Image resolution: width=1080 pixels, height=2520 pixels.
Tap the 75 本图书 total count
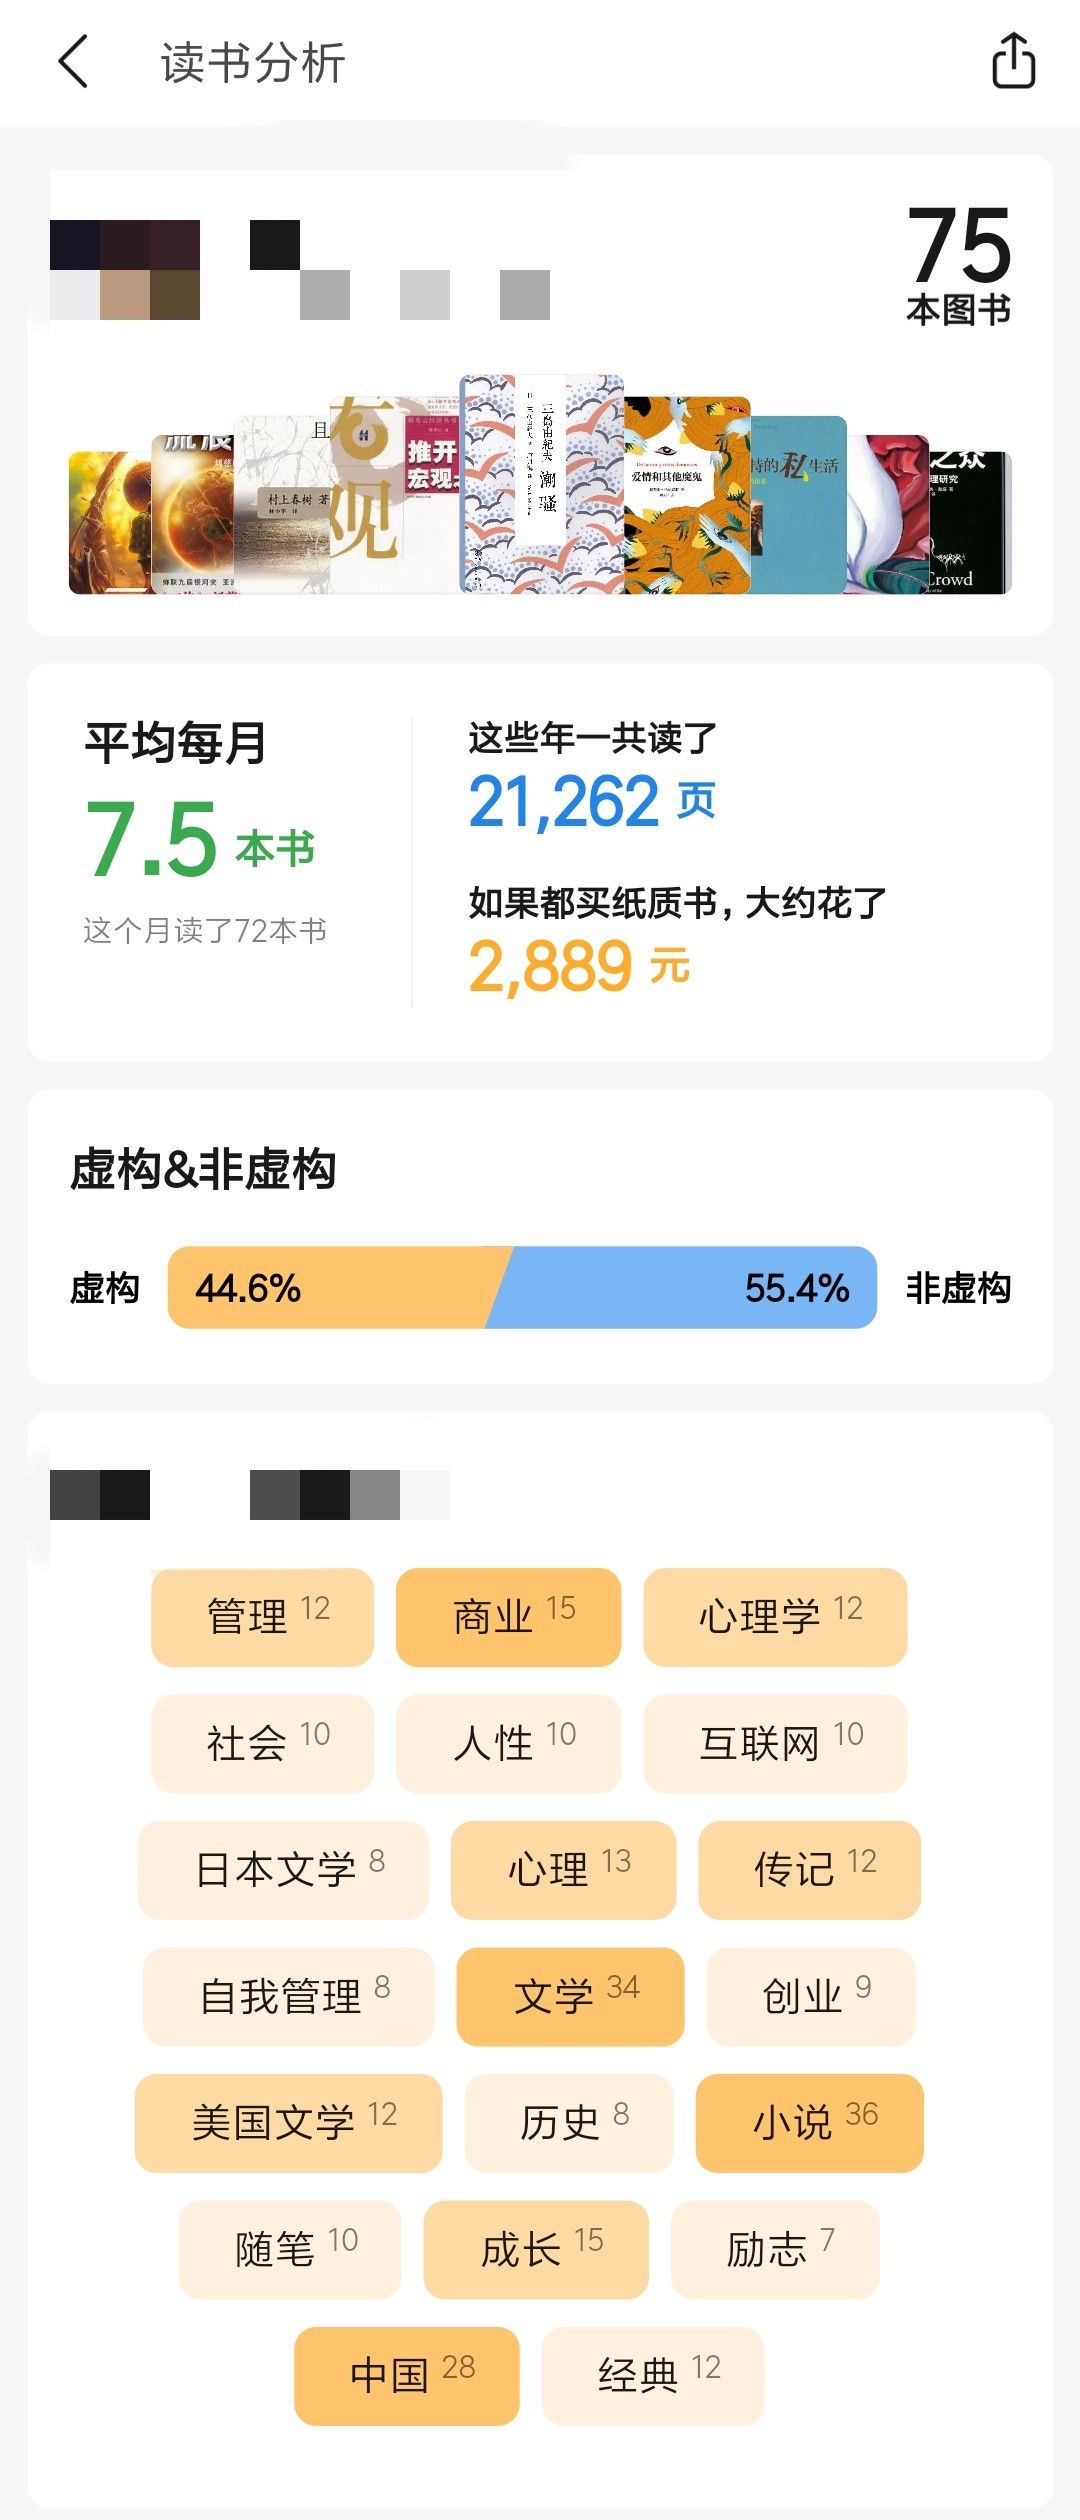click(x=958, y=264)
